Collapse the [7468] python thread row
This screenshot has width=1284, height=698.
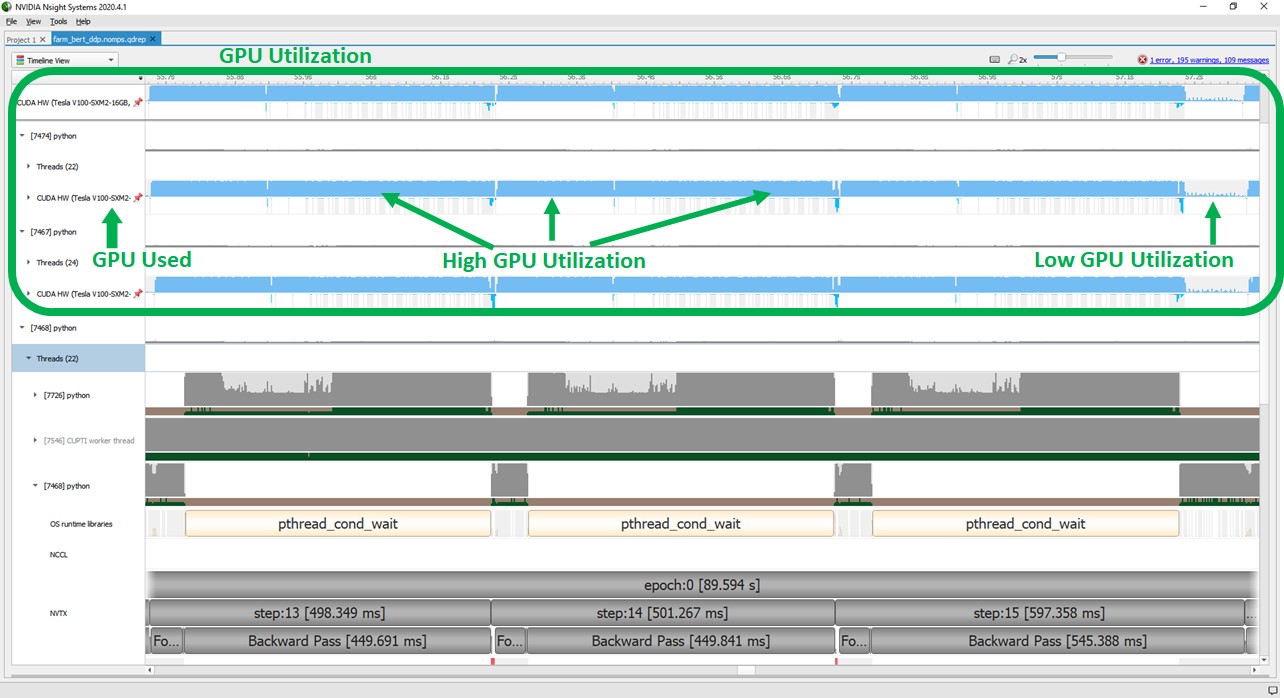point(36,486)
